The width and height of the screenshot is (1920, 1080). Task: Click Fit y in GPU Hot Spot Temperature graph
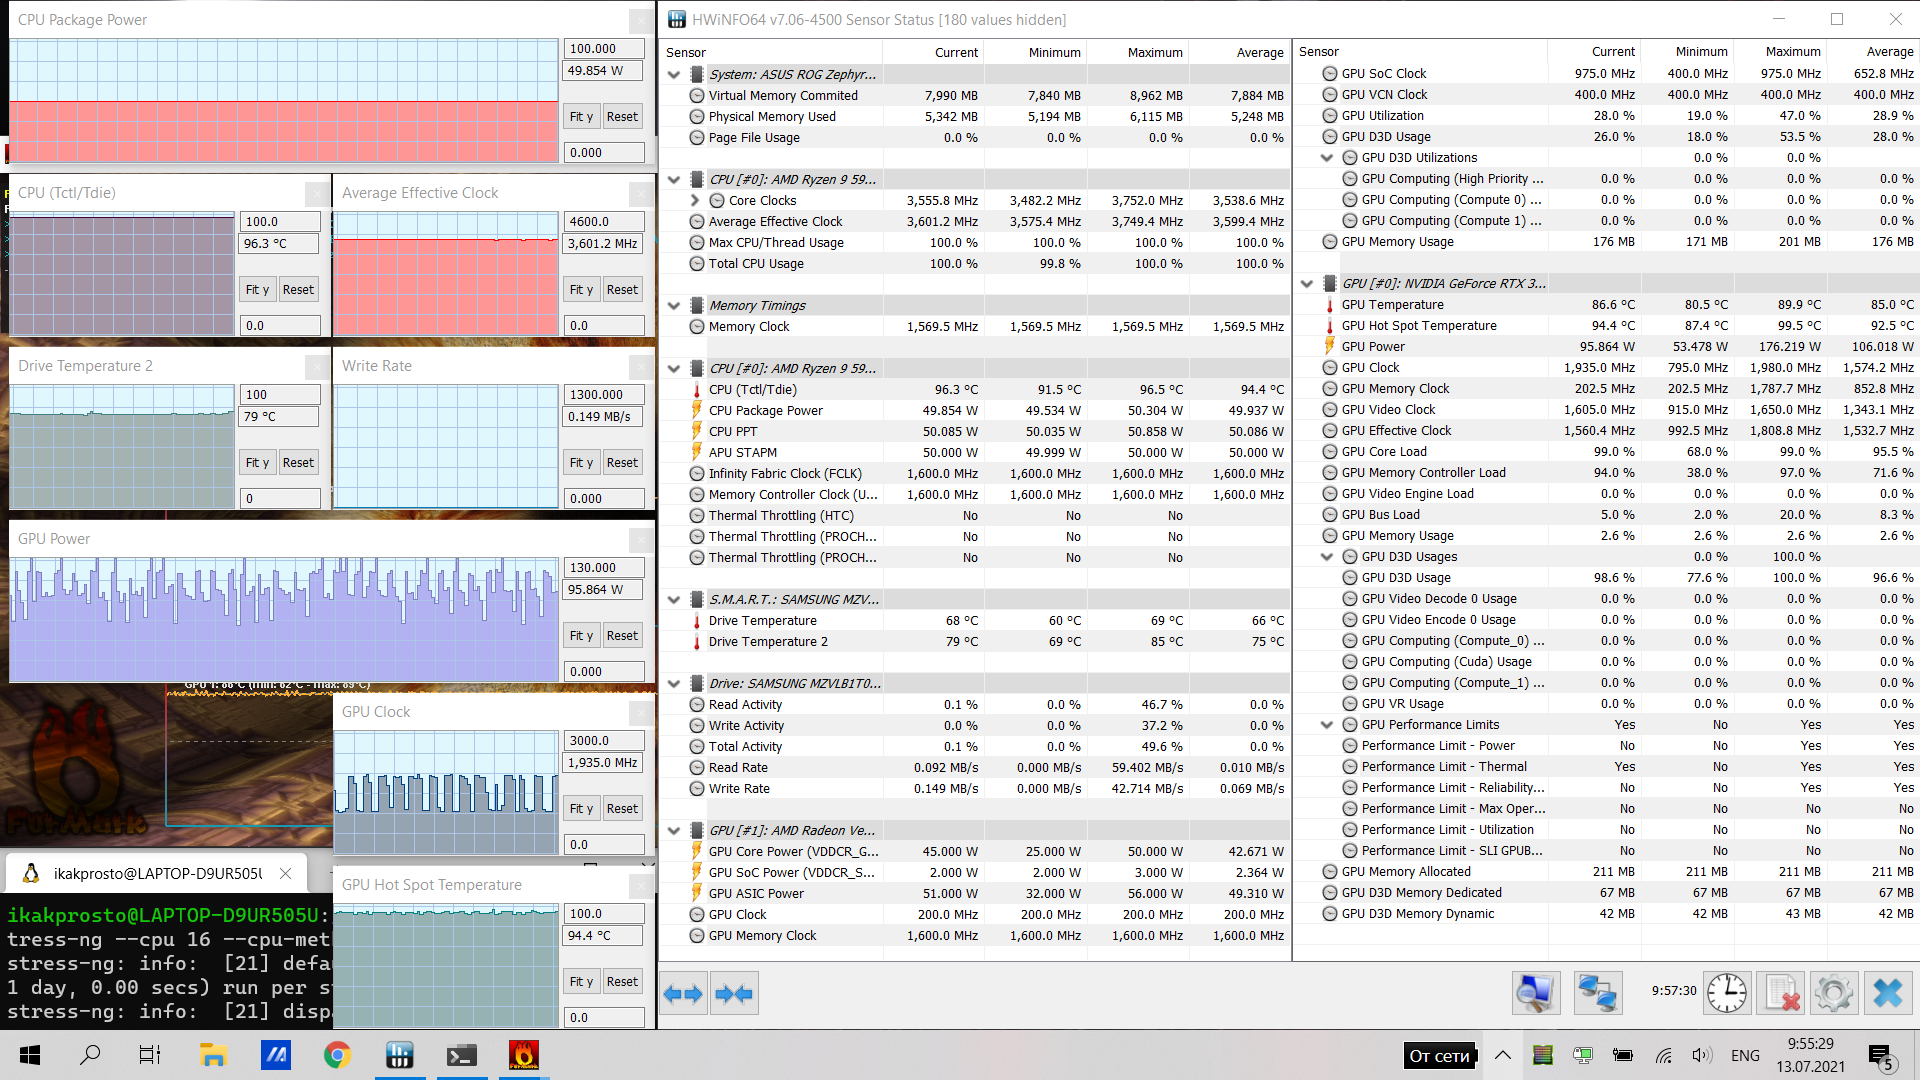(x=581, y=982)
